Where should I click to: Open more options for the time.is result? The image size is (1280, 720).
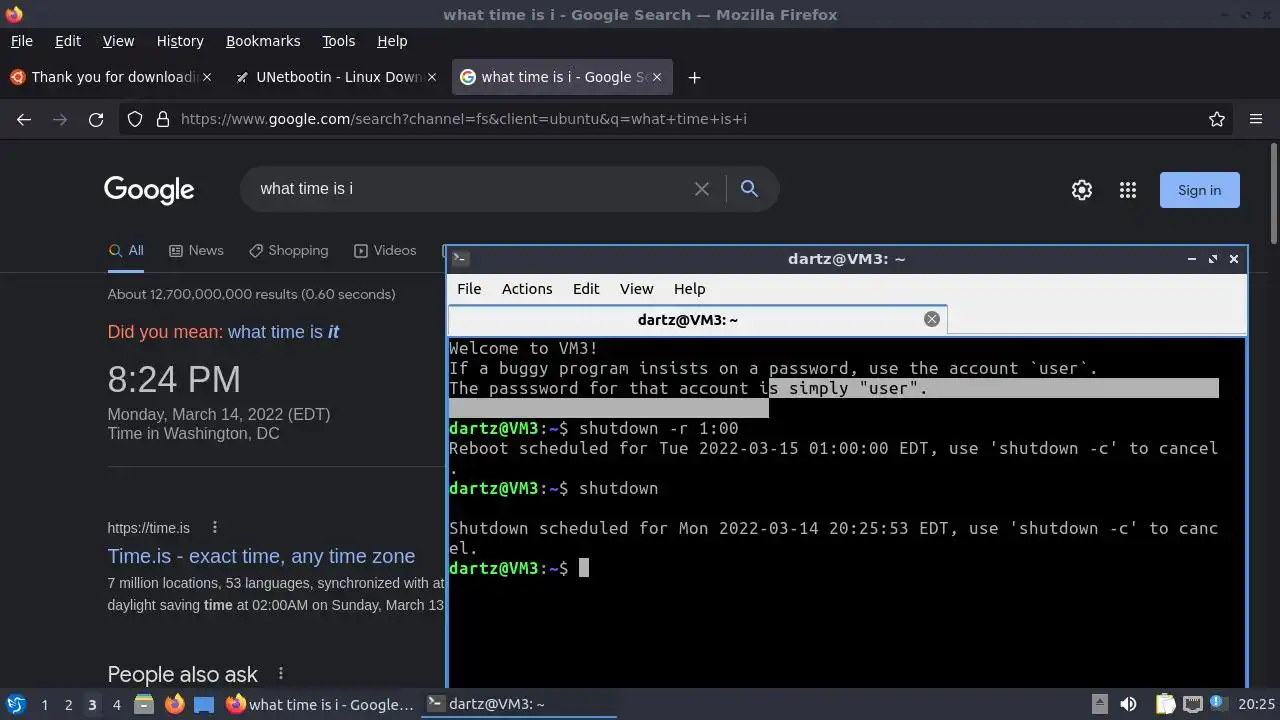tap(214, 527)
